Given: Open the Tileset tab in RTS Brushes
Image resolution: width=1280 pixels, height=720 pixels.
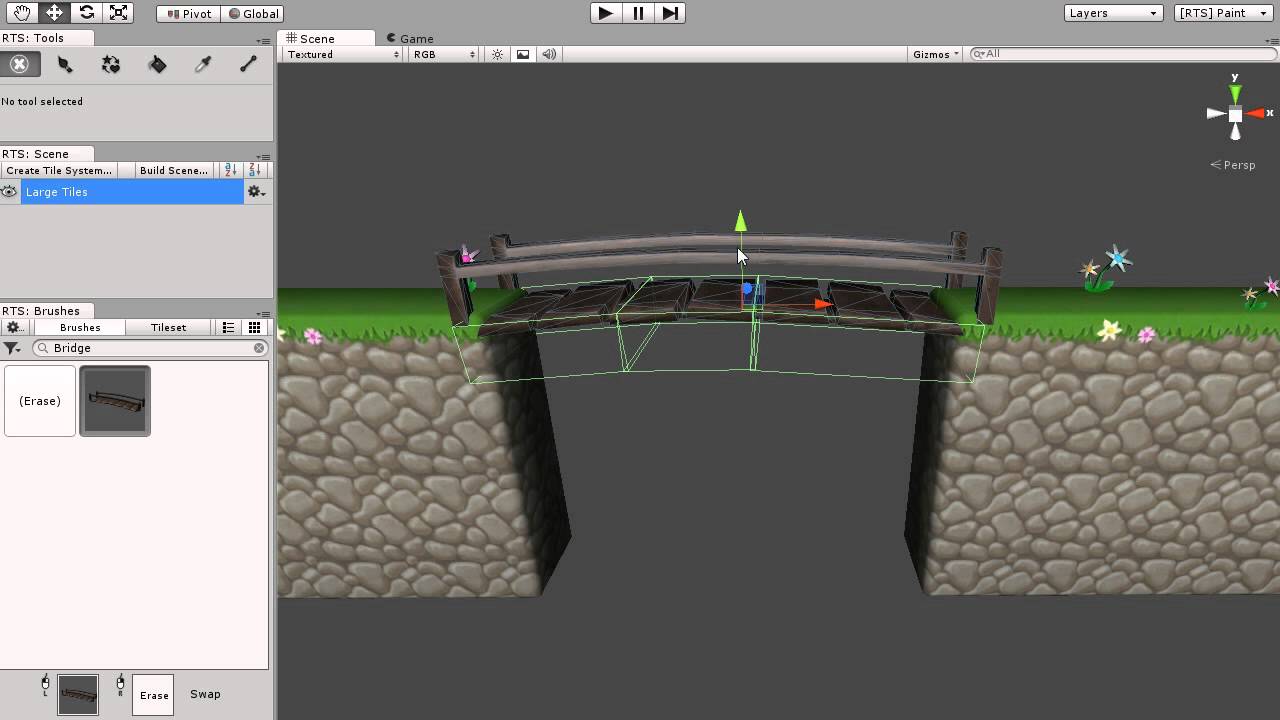Looking at the screenshot, I should click(168, 327).
